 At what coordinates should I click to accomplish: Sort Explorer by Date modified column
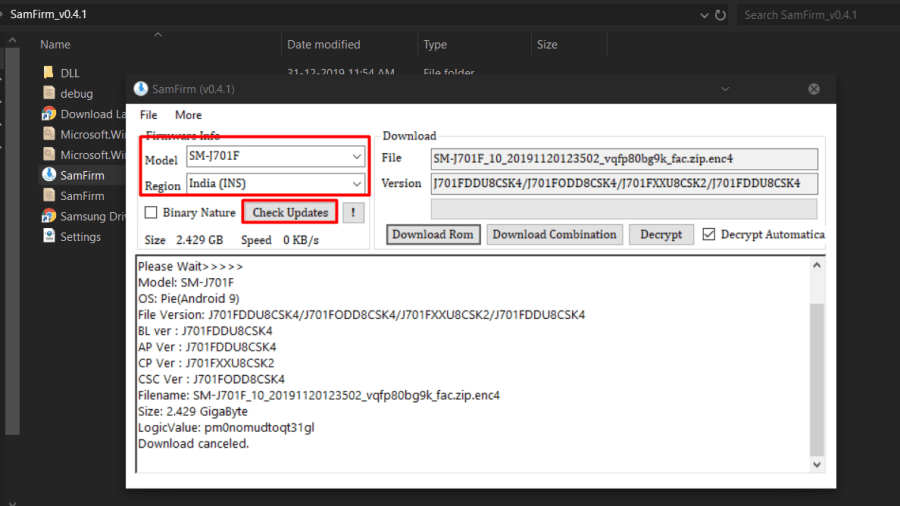324,44
